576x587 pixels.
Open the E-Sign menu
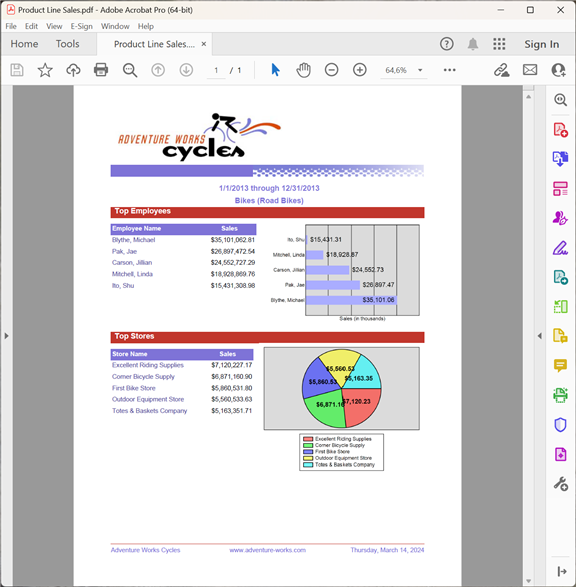click(x=82, y=26)
